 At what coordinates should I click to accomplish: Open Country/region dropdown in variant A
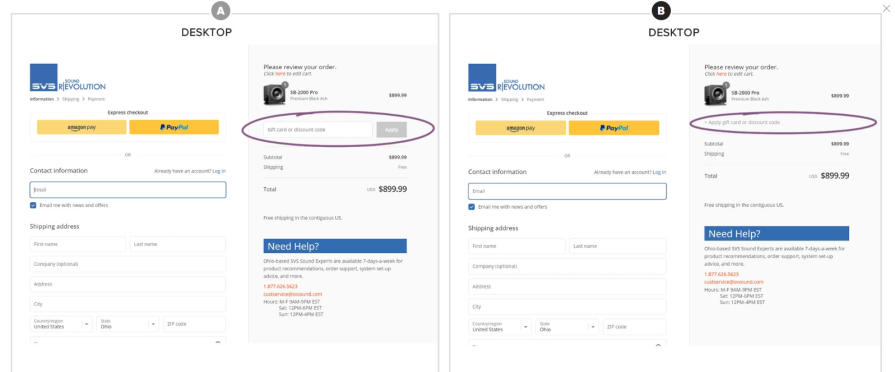point(61,324)
